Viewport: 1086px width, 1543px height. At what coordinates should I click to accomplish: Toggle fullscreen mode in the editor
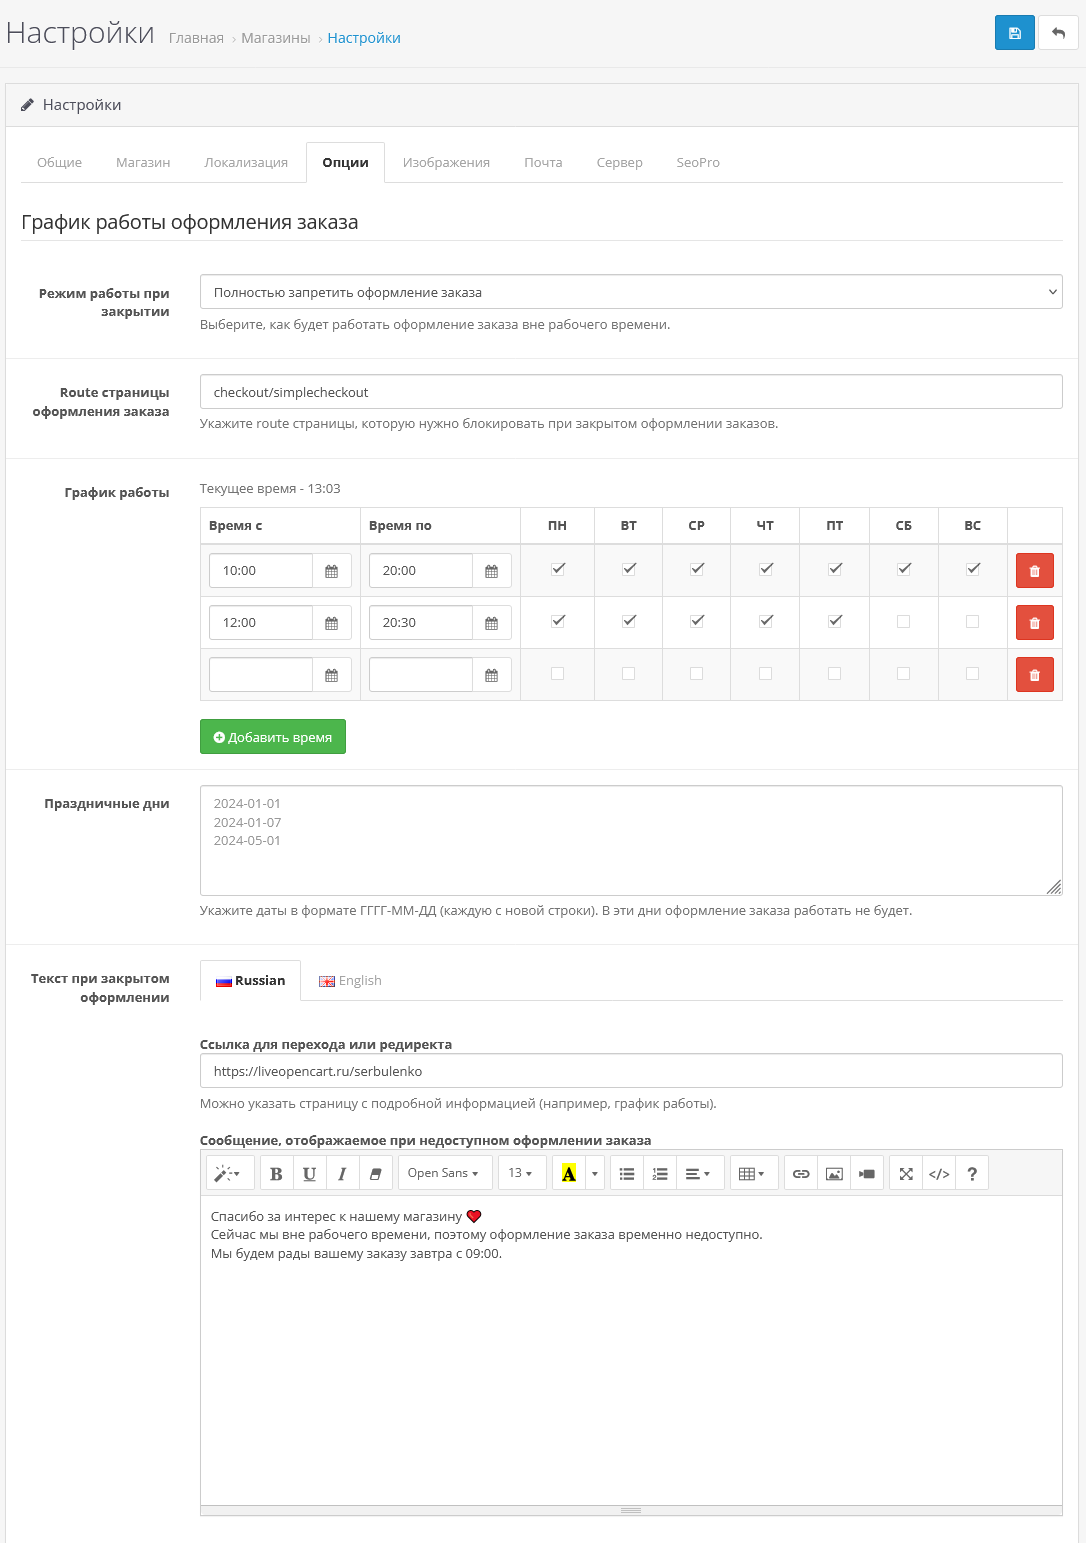coord(906,1174)
